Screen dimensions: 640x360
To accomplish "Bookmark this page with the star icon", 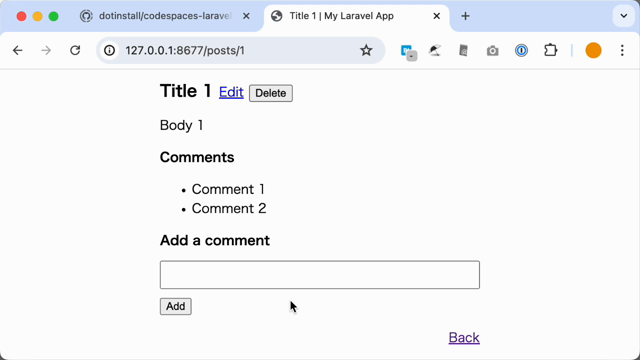I will pos(366,51).
